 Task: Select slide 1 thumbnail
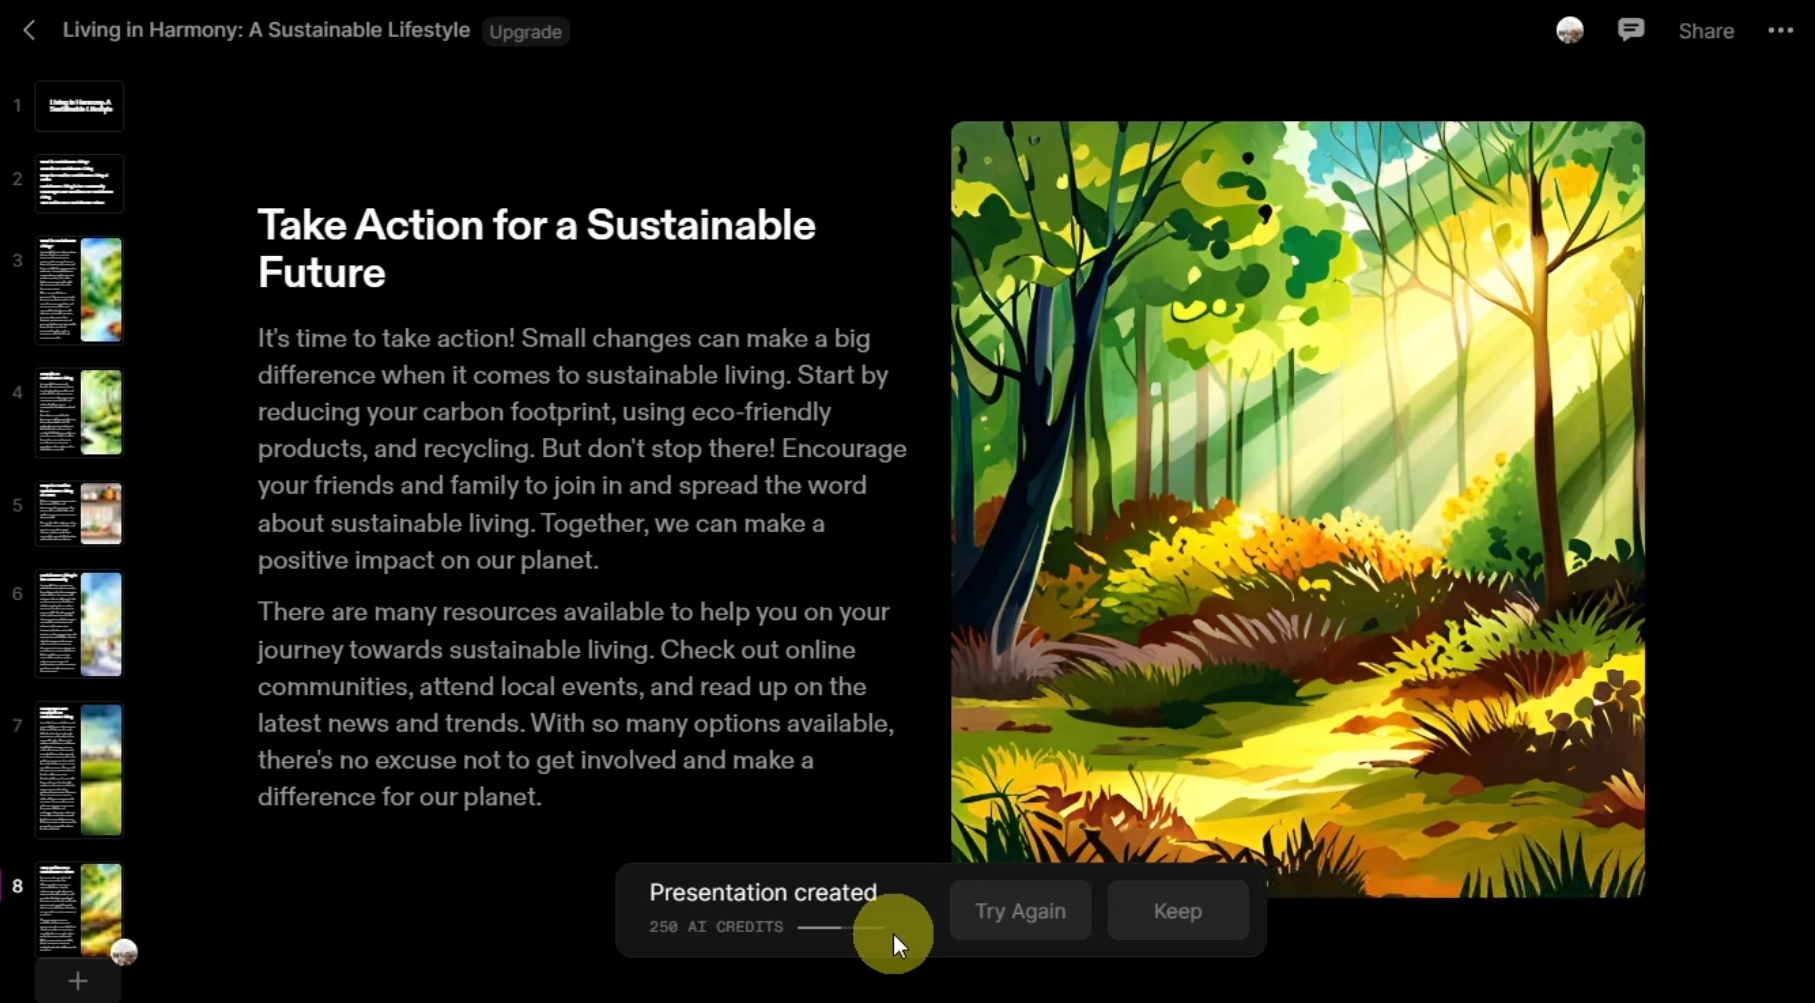tap(79, 106)
